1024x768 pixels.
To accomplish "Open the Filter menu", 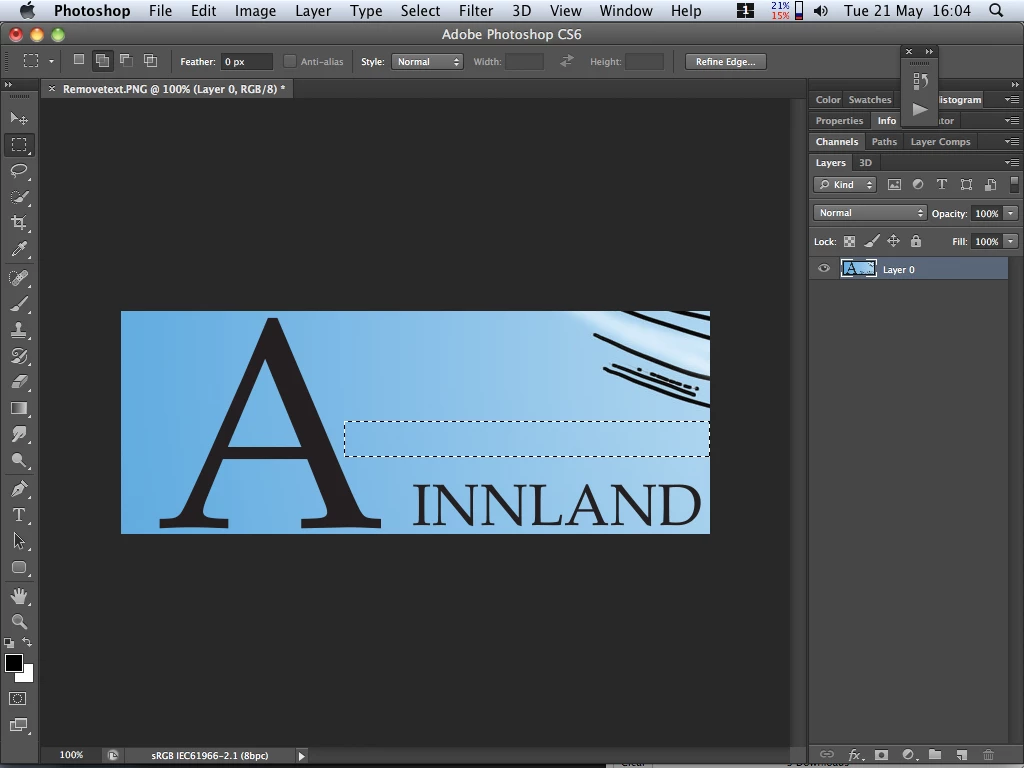I will tap(475, 10).
